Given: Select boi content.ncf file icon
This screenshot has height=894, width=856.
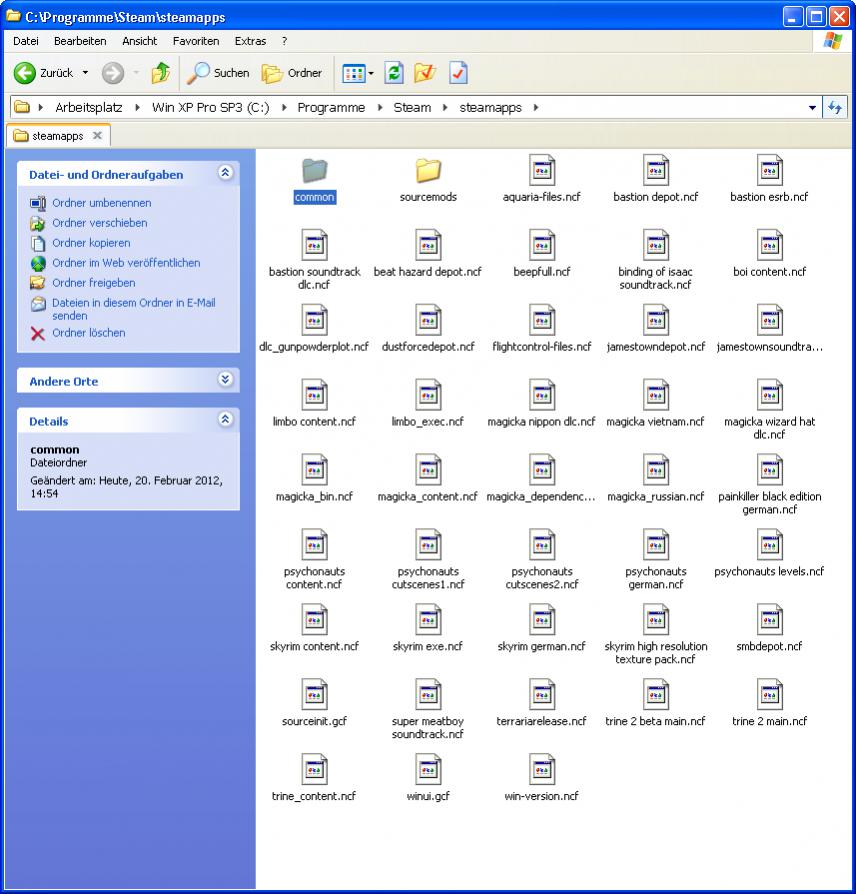Looking at the screenshot, I should [x=769, y=245].
